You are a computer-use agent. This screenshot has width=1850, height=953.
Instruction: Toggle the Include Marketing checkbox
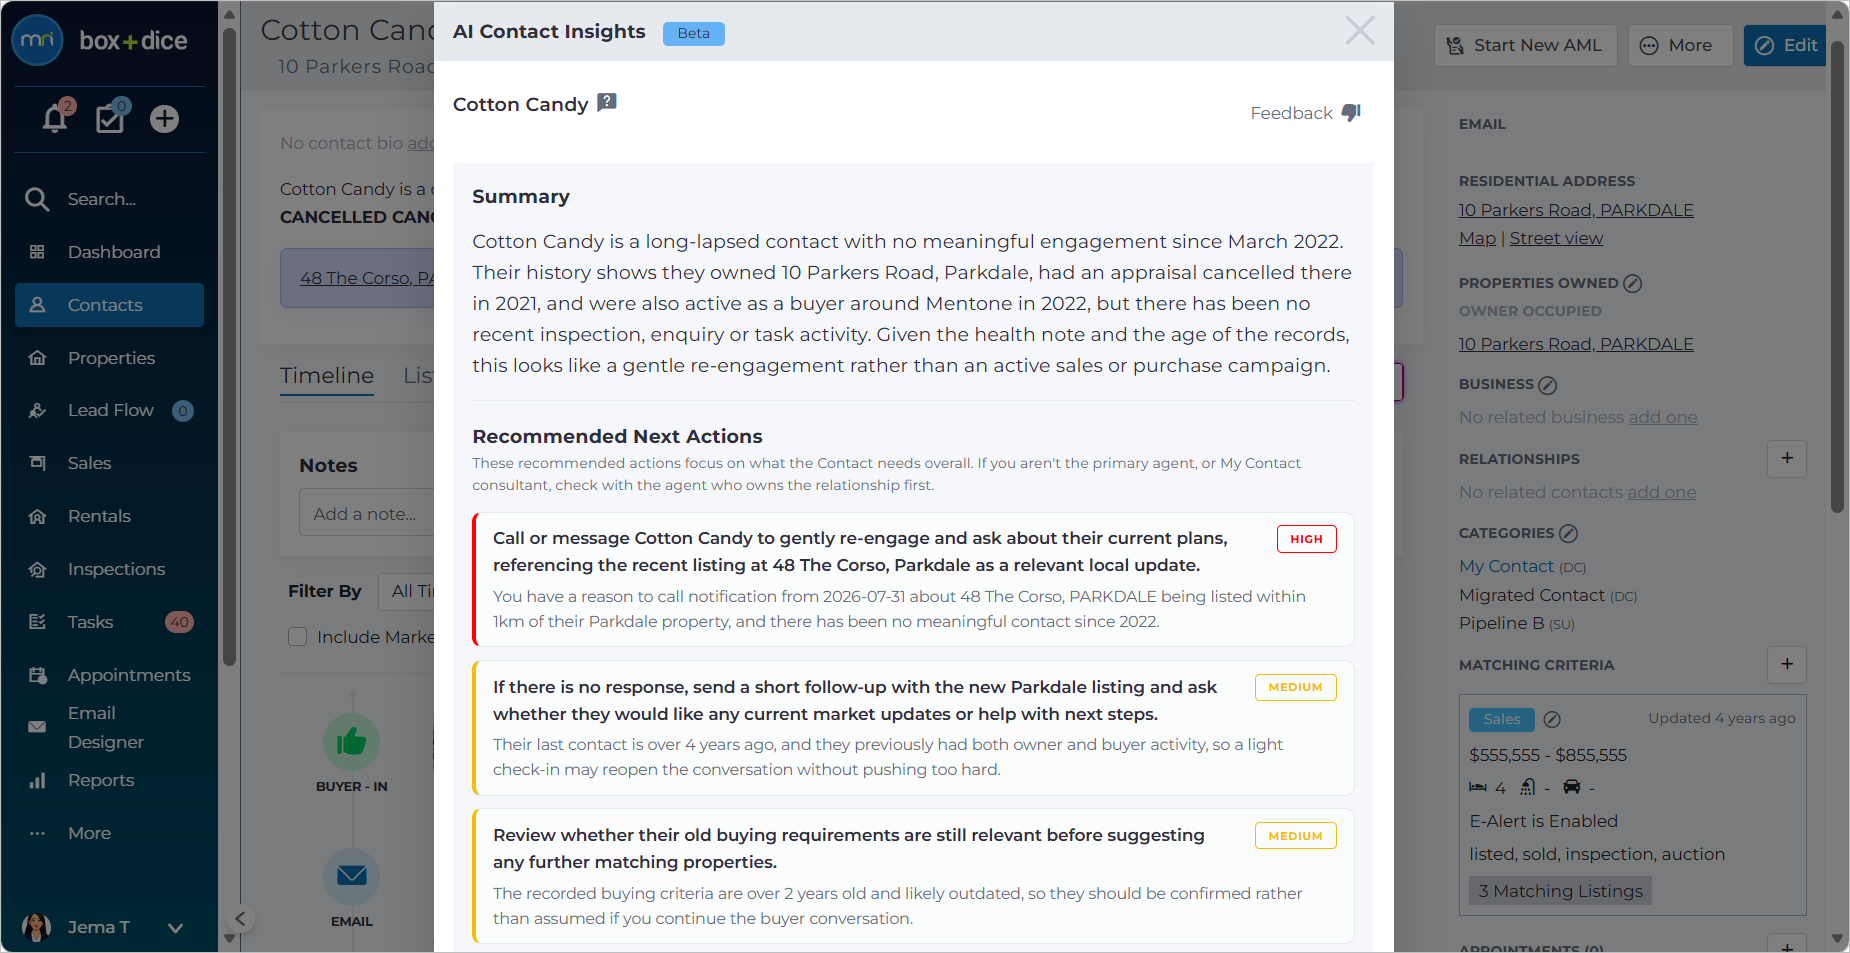(297, 637)
